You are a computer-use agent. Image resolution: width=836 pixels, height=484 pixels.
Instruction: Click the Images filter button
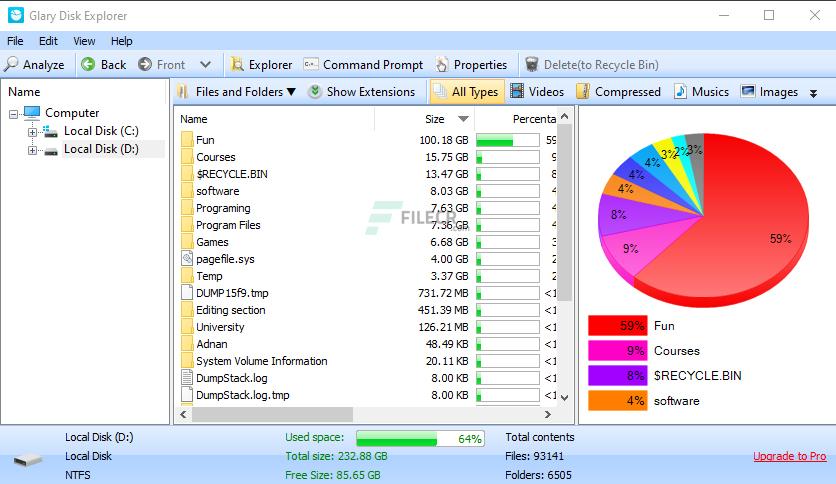(x=769, y=92)
